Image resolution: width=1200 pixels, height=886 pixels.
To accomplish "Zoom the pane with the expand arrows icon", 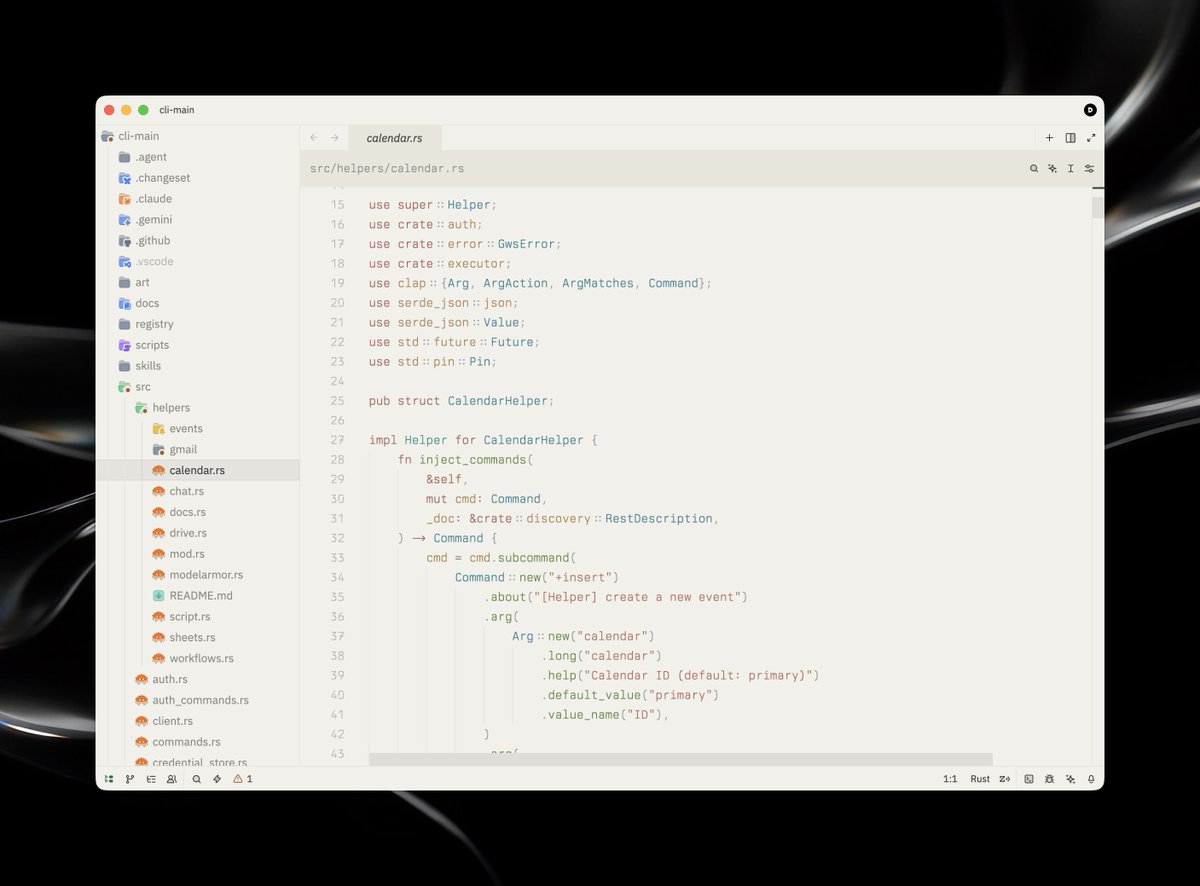I will pyautogui.click(x=1091, y=138).
